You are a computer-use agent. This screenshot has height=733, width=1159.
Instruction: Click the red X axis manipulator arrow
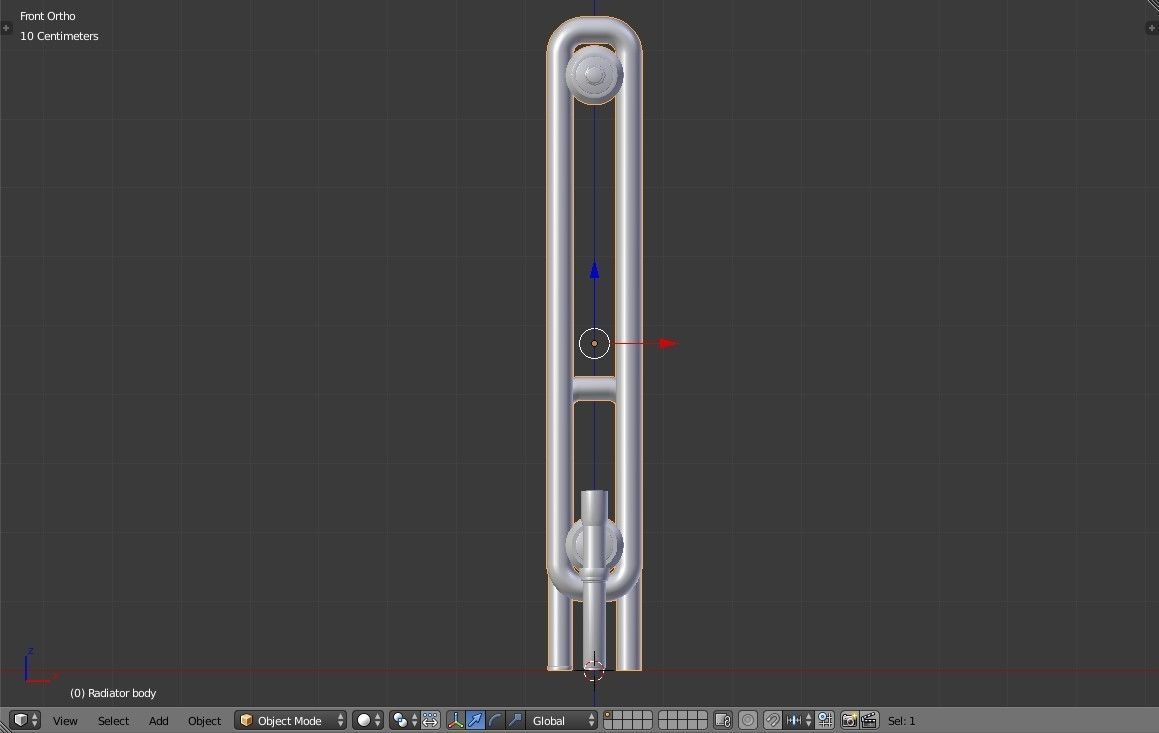668,344
